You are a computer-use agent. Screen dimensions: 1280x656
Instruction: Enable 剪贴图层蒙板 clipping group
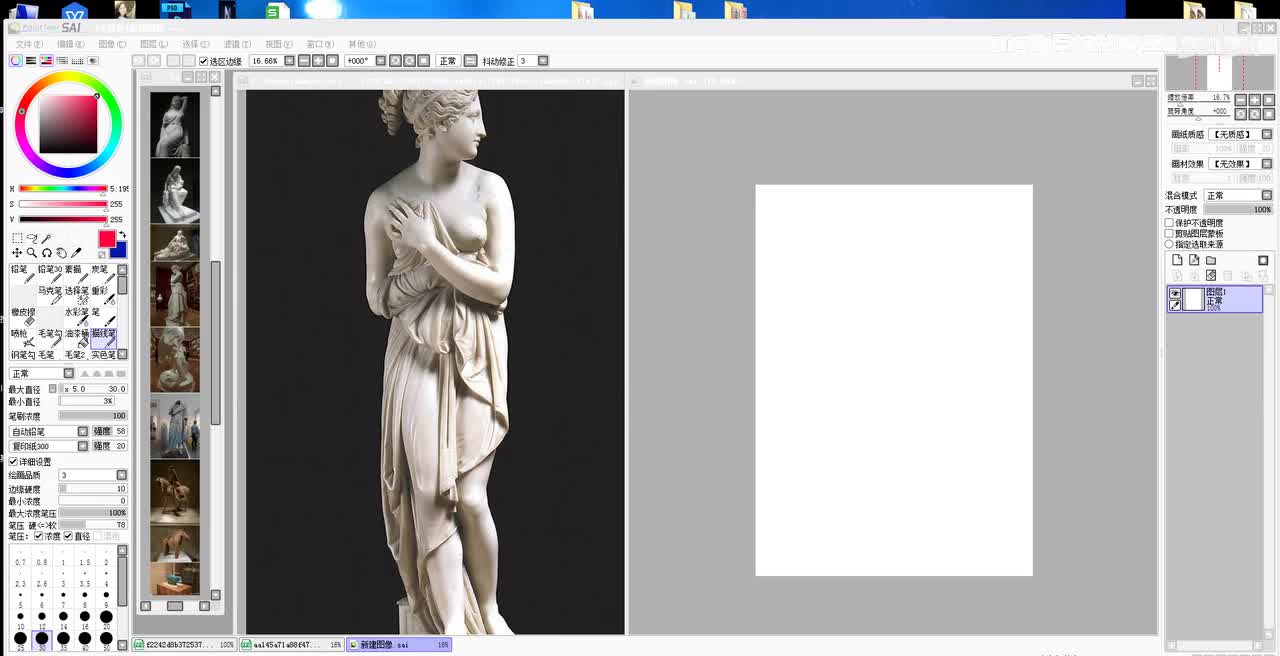1169,234
